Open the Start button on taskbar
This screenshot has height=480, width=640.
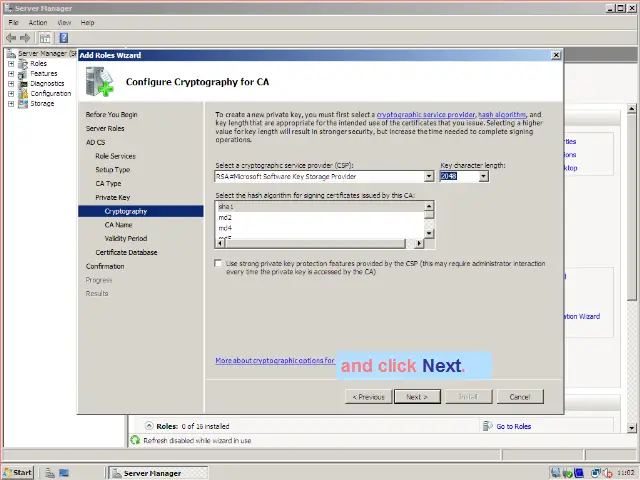(18, 473)
